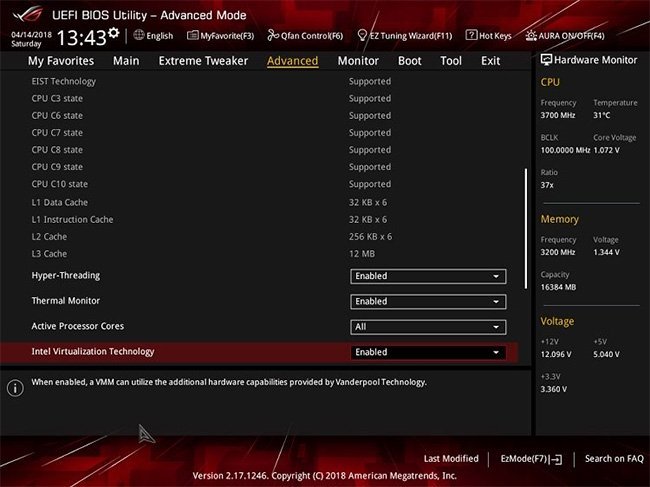Show the Hot Keys list
Image resolution: width=650 pixels, height=487 pixels.
(488, 36)
